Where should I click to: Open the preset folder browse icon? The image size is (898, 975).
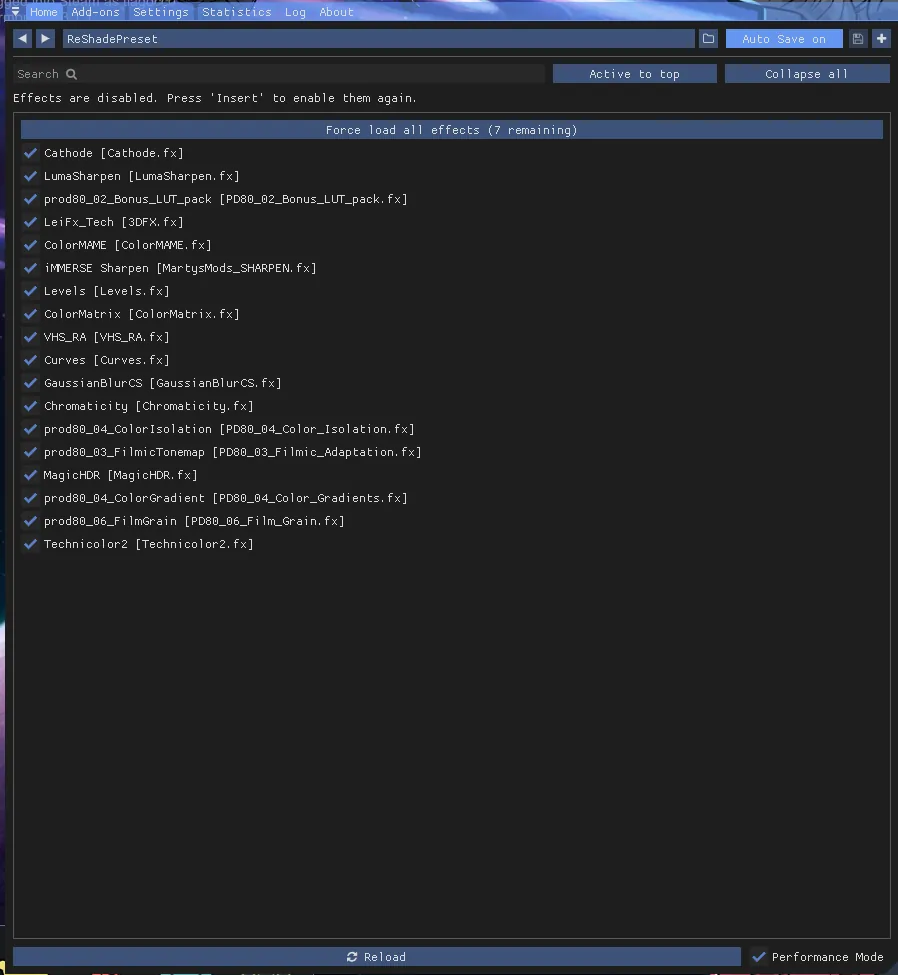pyautogui.click(x=708, y=39)
